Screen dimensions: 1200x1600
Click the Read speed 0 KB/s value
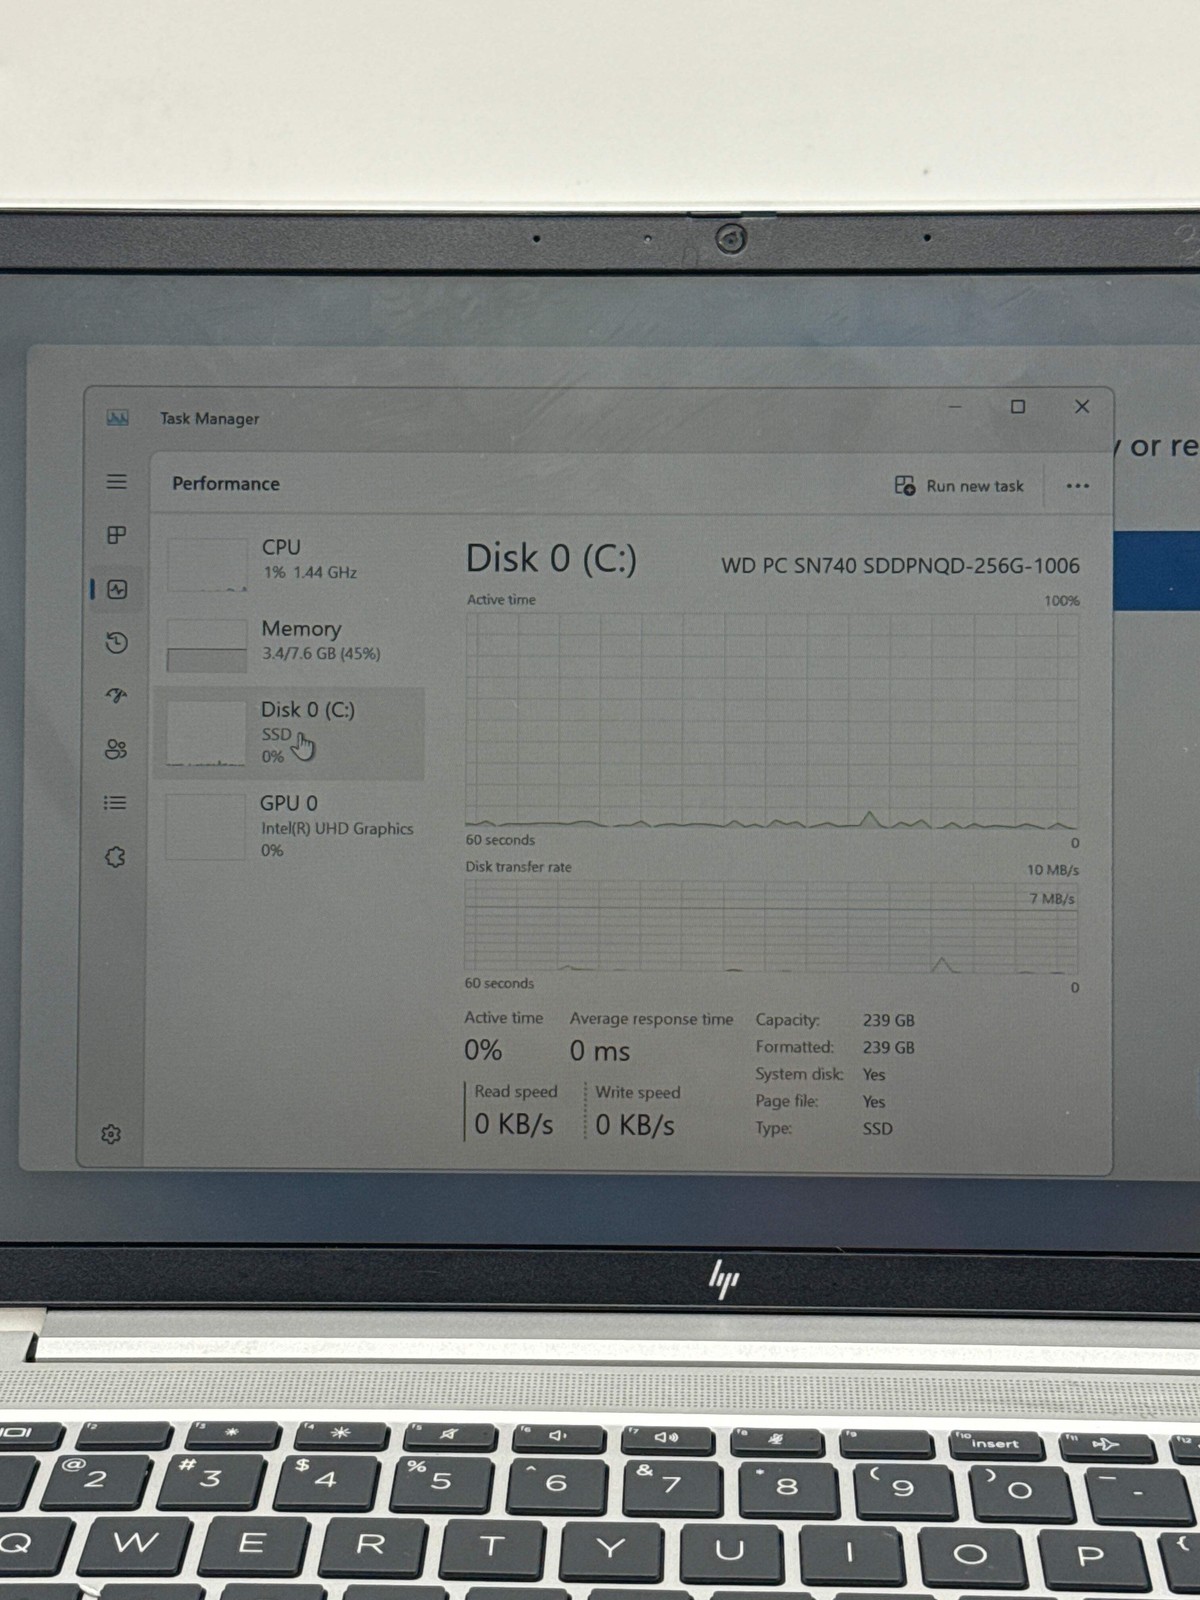pos(513,1125)
